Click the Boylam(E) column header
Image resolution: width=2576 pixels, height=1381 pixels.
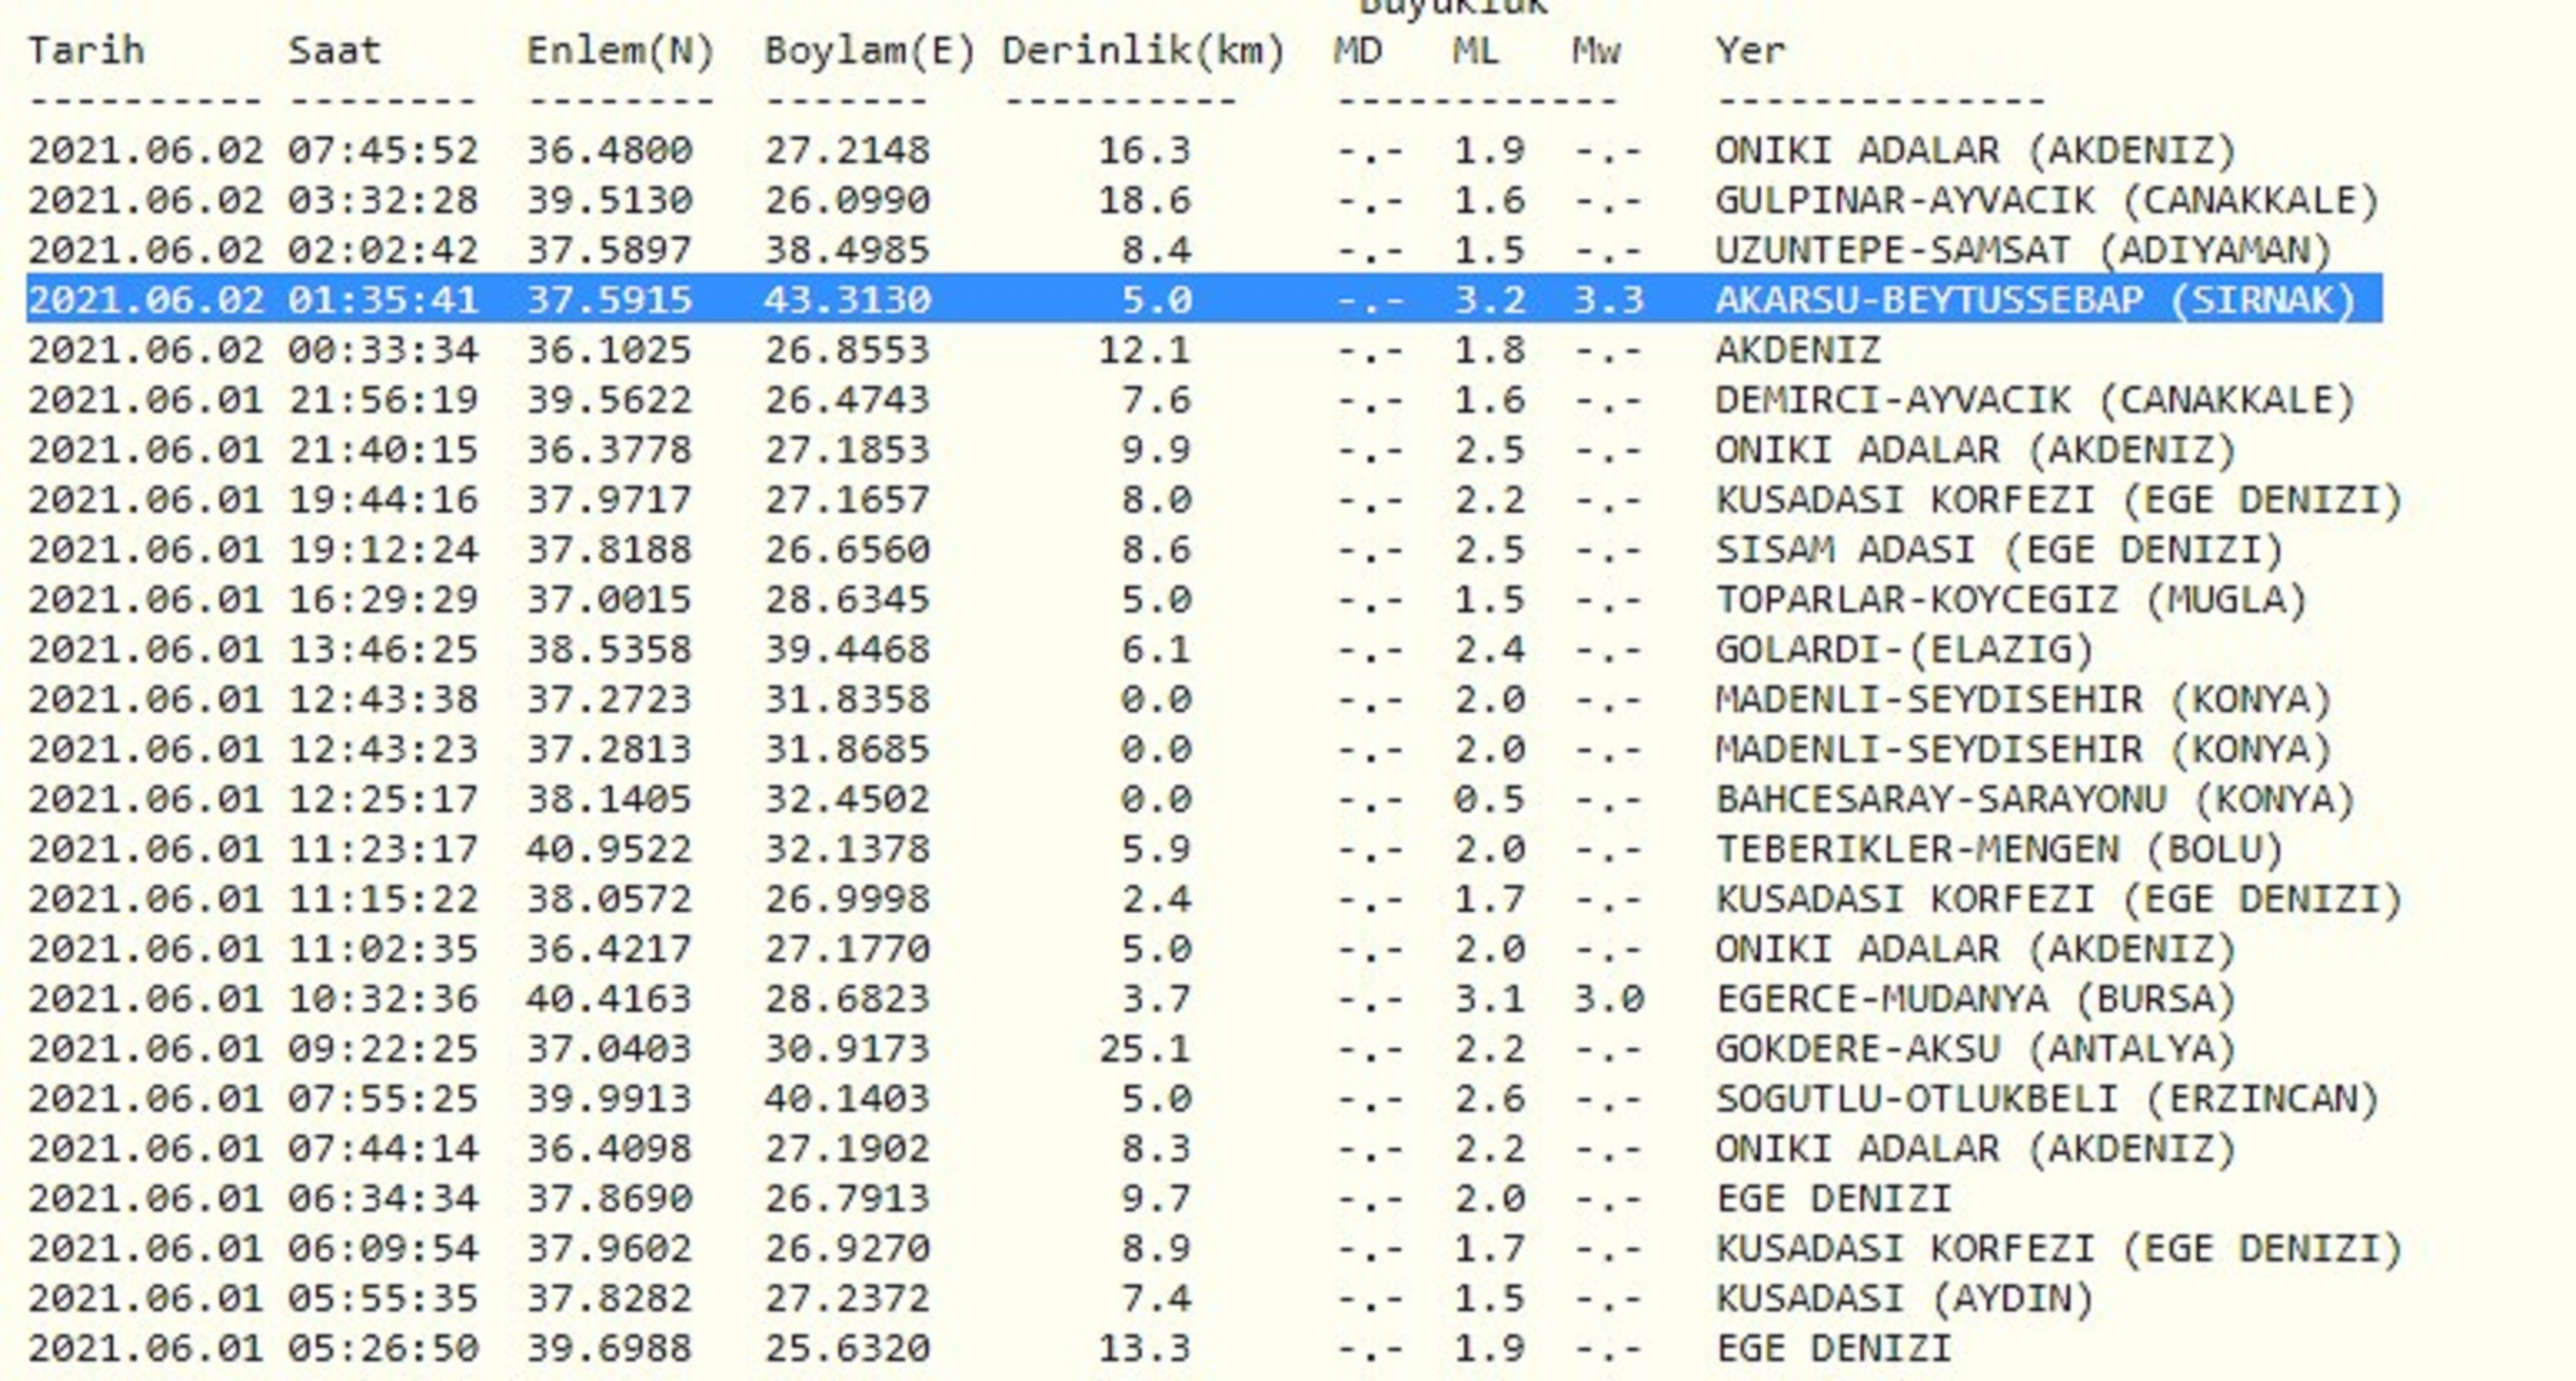click(x=869, y=50)
